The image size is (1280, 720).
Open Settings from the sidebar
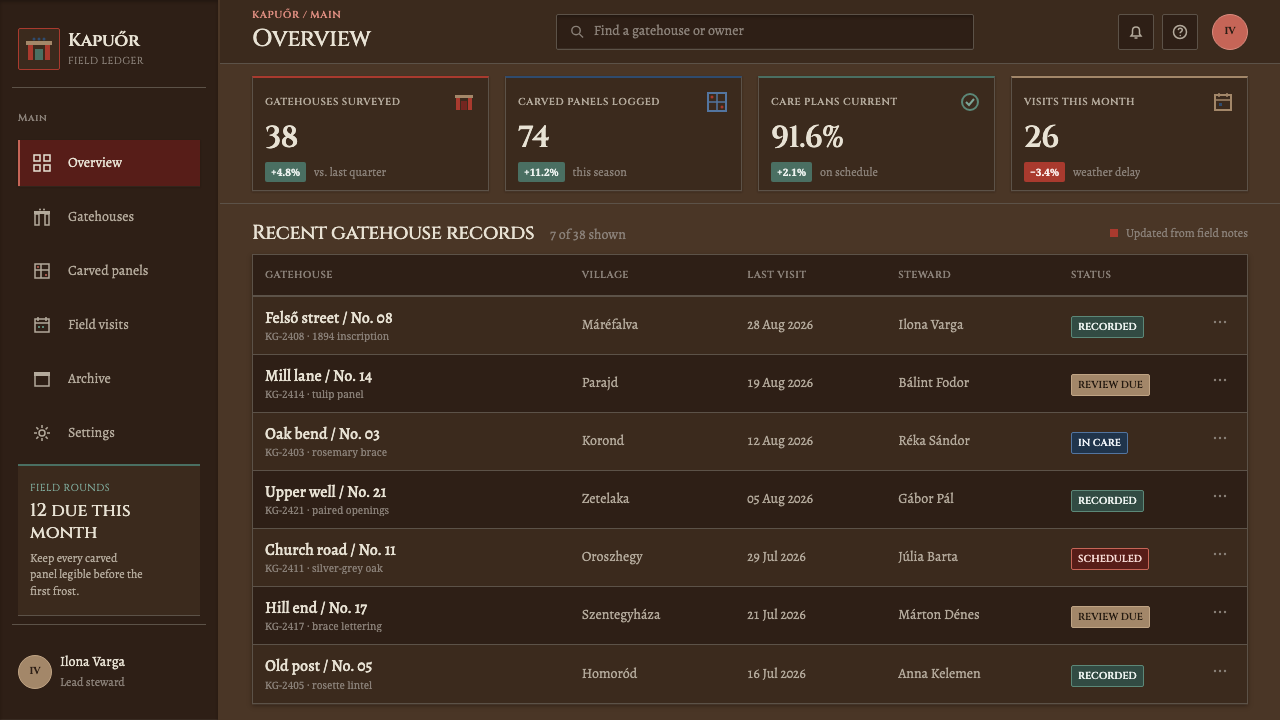pyautogui.click(x=109, y=433)
